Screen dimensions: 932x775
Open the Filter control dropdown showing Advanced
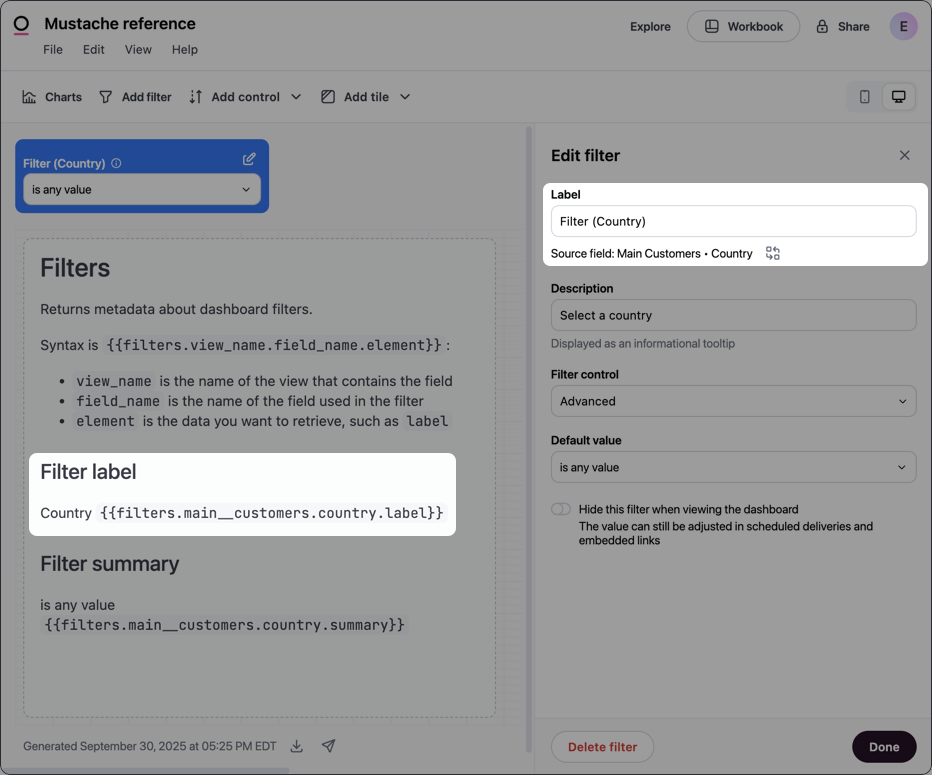pyautogui.click(x=733, y=401)
